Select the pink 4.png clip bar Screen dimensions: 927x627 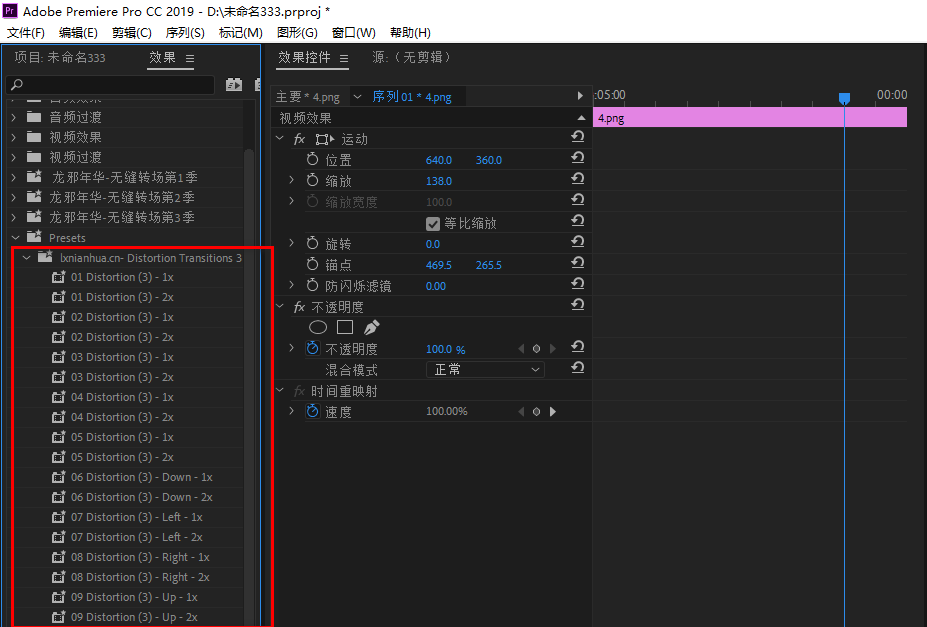click(x=750, y=118)
